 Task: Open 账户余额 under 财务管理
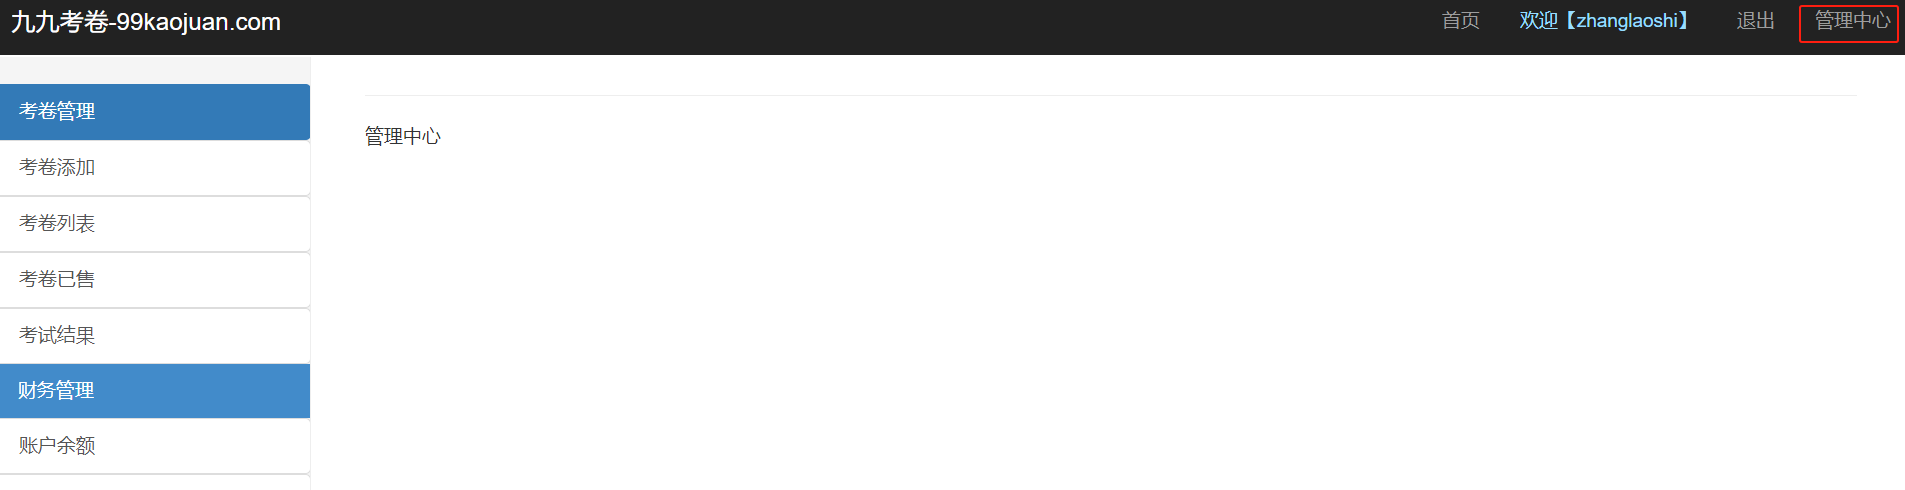tap(155, 446)
